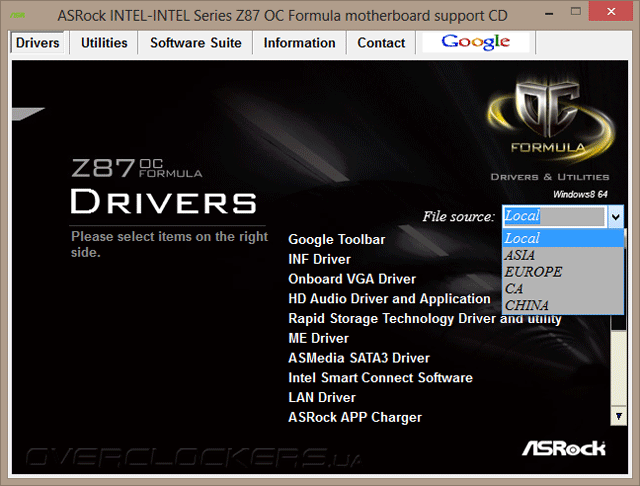The width and height of the screenshot is (640, 486).
Task: Select INF Driver
Action: click(x=319, y=259)
